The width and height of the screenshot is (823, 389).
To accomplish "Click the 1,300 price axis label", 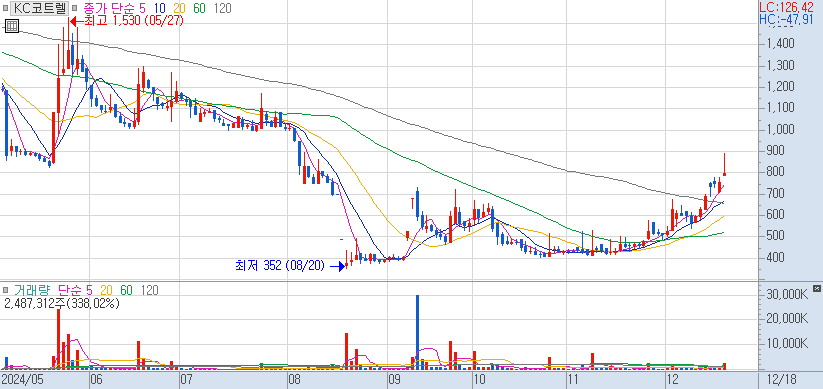I will click(779, 65).
